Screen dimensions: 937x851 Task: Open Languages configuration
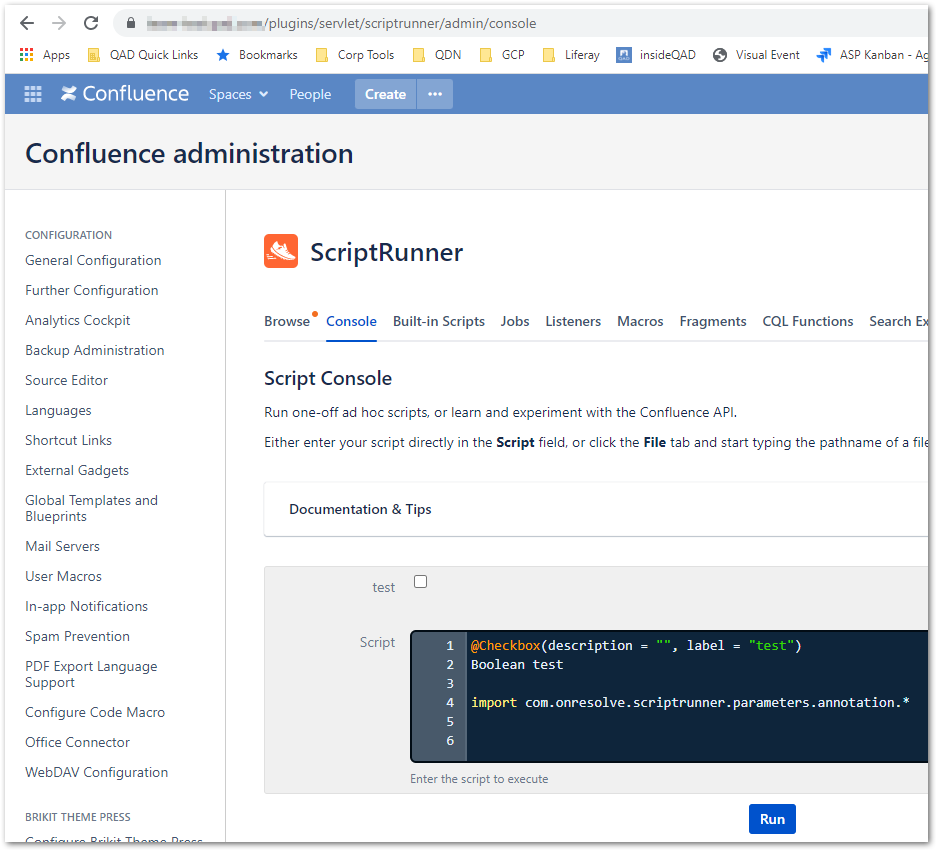[x=58, y=411]
